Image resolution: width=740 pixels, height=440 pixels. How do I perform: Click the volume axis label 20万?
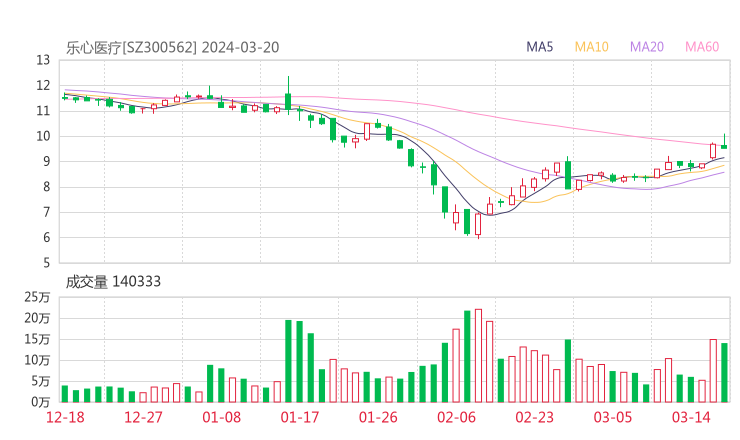click(37, 318)
